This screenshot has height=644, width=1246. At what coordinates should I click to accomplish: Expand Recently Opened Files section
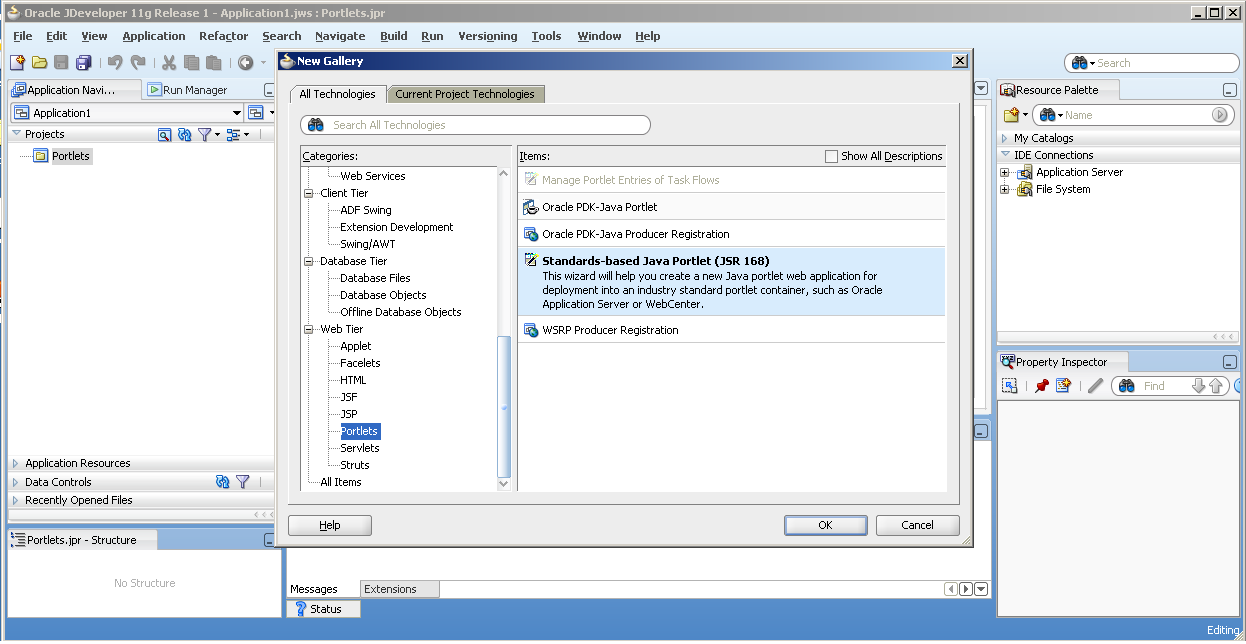tap(16, 500)
